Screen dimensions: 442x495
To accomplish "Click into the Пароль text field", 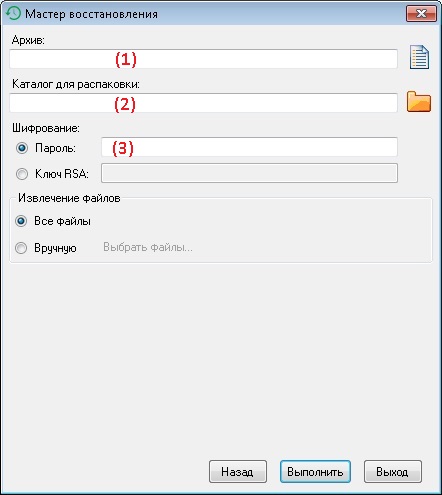I will coord(249,147).
